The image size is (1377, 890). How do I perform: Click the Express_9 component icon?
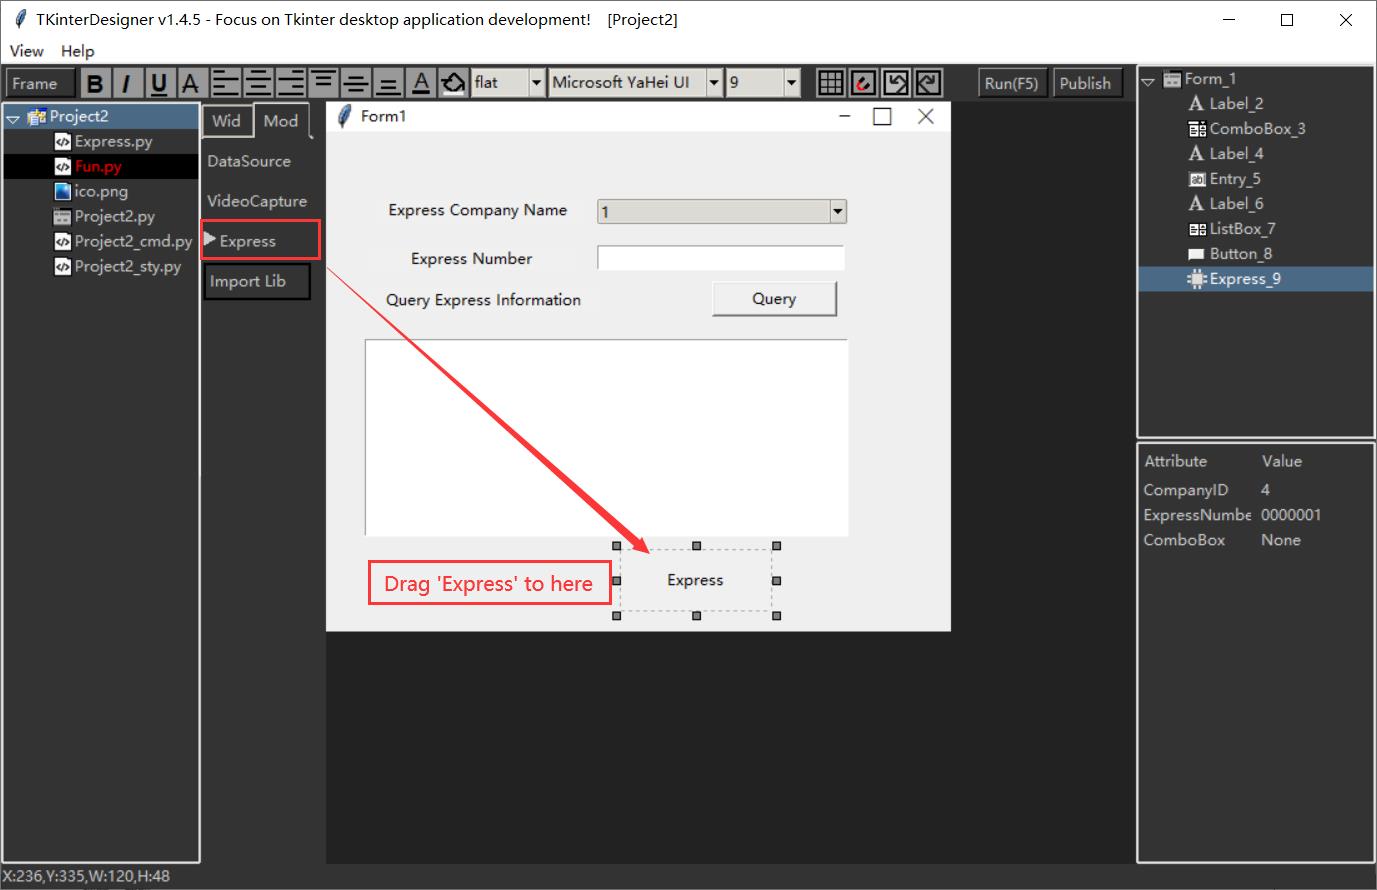click(x=1197, y=279)
